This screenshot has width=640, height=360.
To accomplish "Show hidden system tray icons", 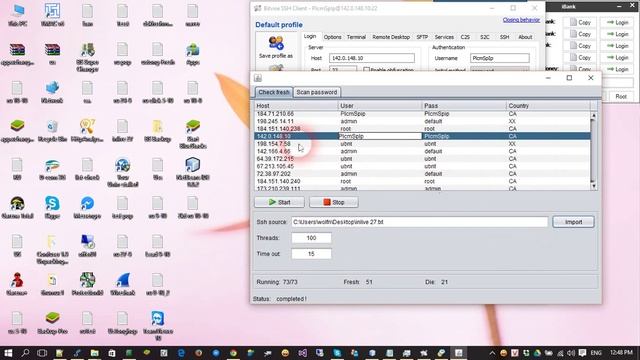I will pyautogui.click(x=492, y=353).
